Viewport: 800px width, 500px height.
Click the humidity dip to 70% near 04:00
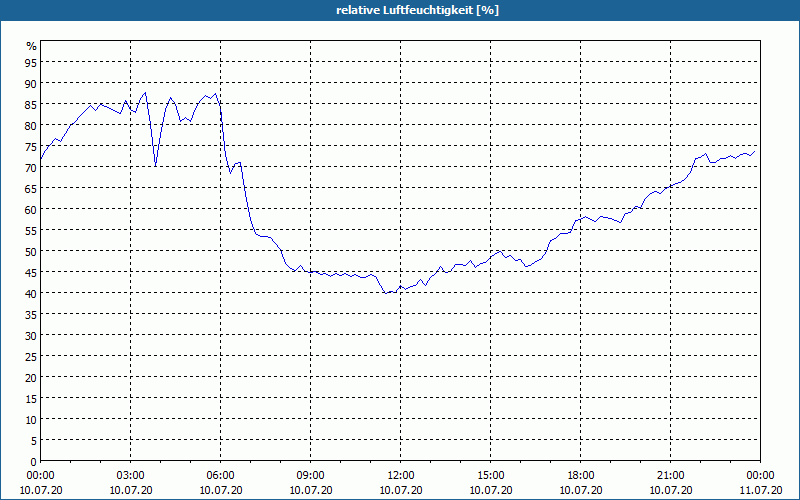[155, 166]
